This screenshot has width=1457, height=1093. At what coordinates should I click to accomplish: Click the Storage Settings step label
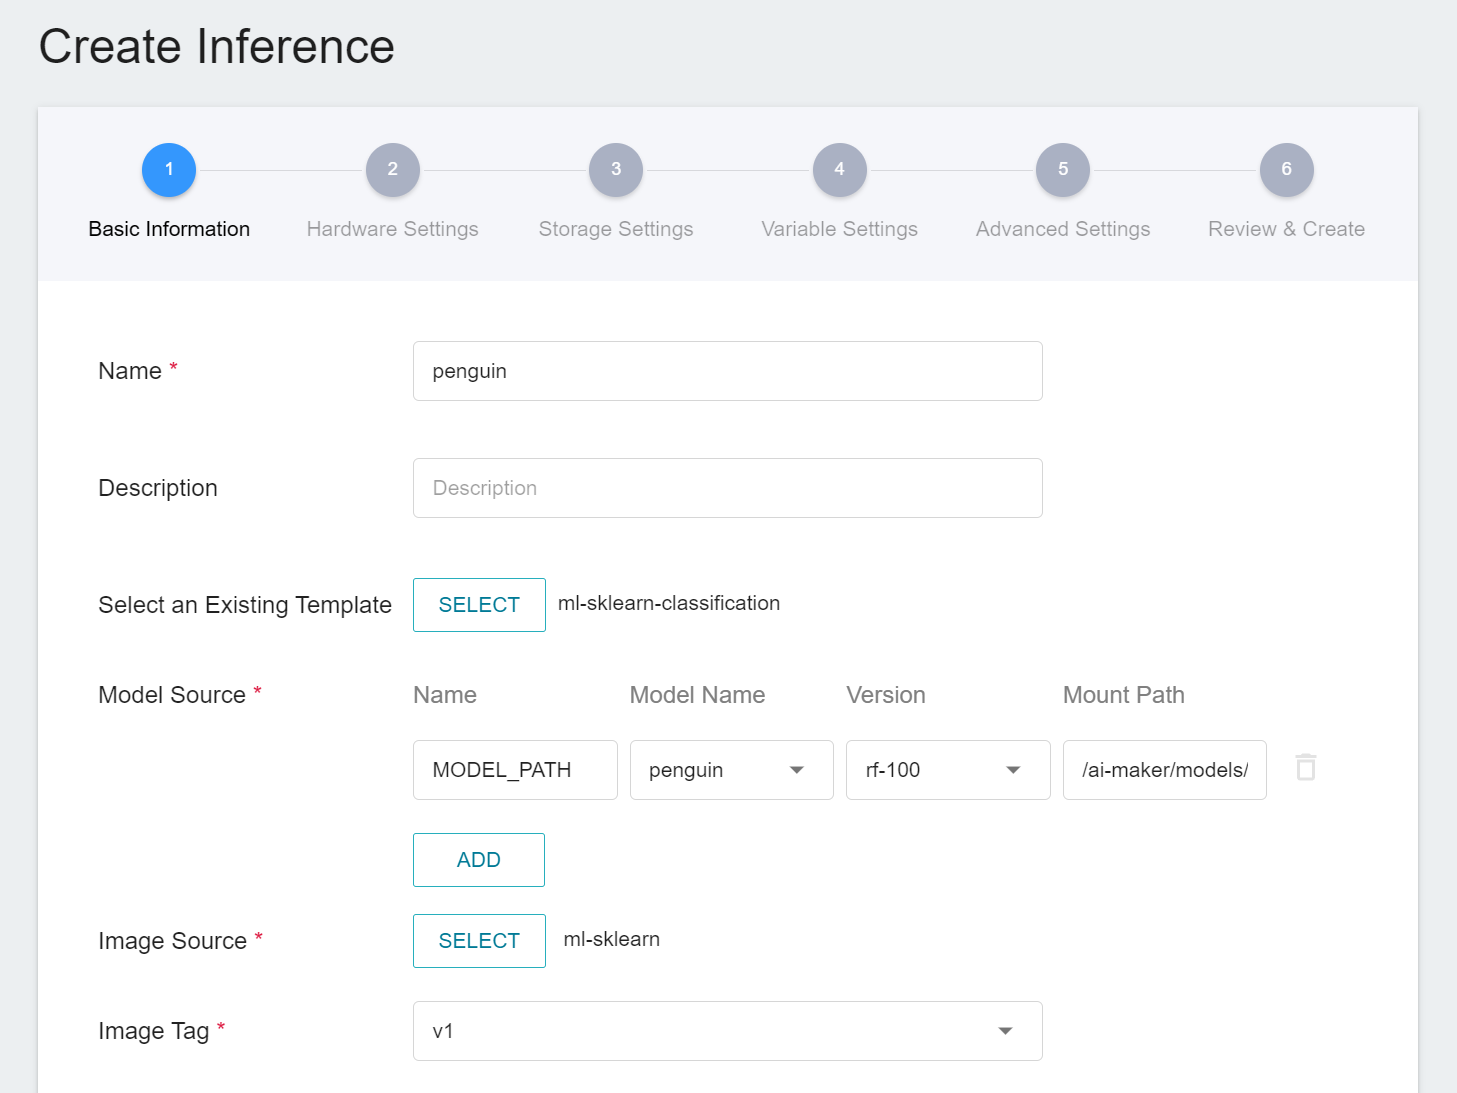click(x=616, y=229)
